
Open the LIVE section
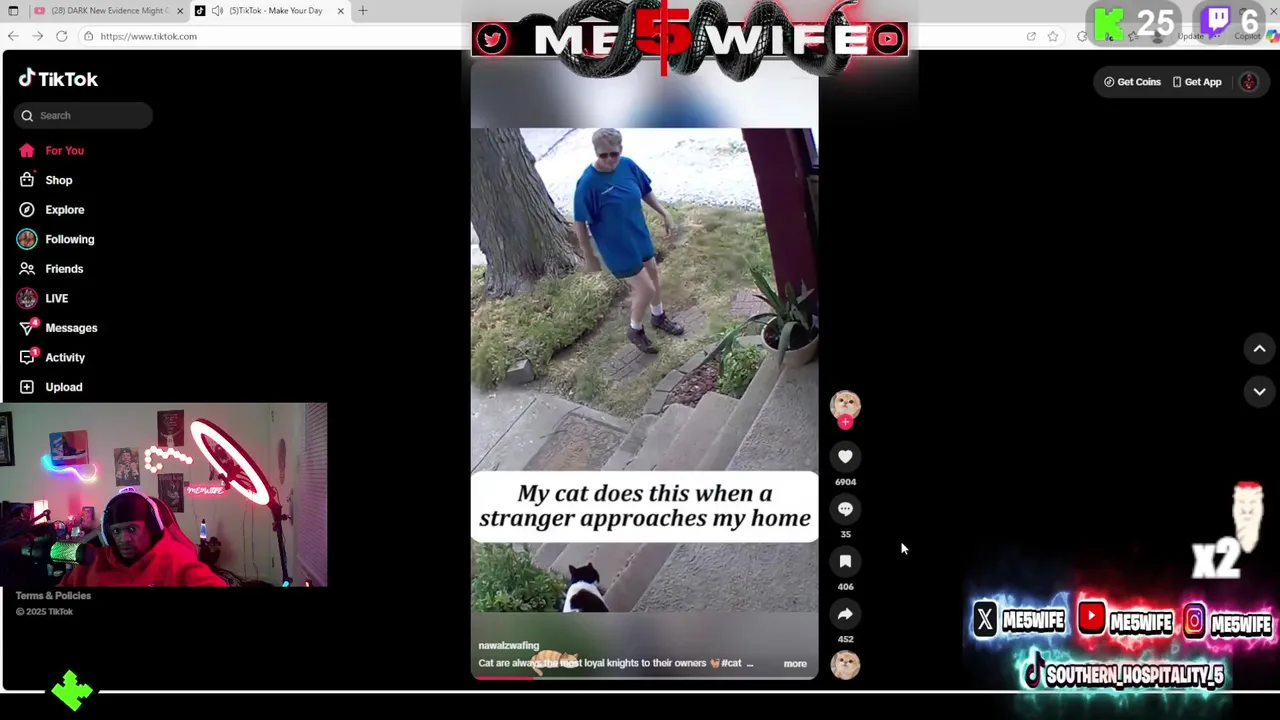click(x=43, y=298)
